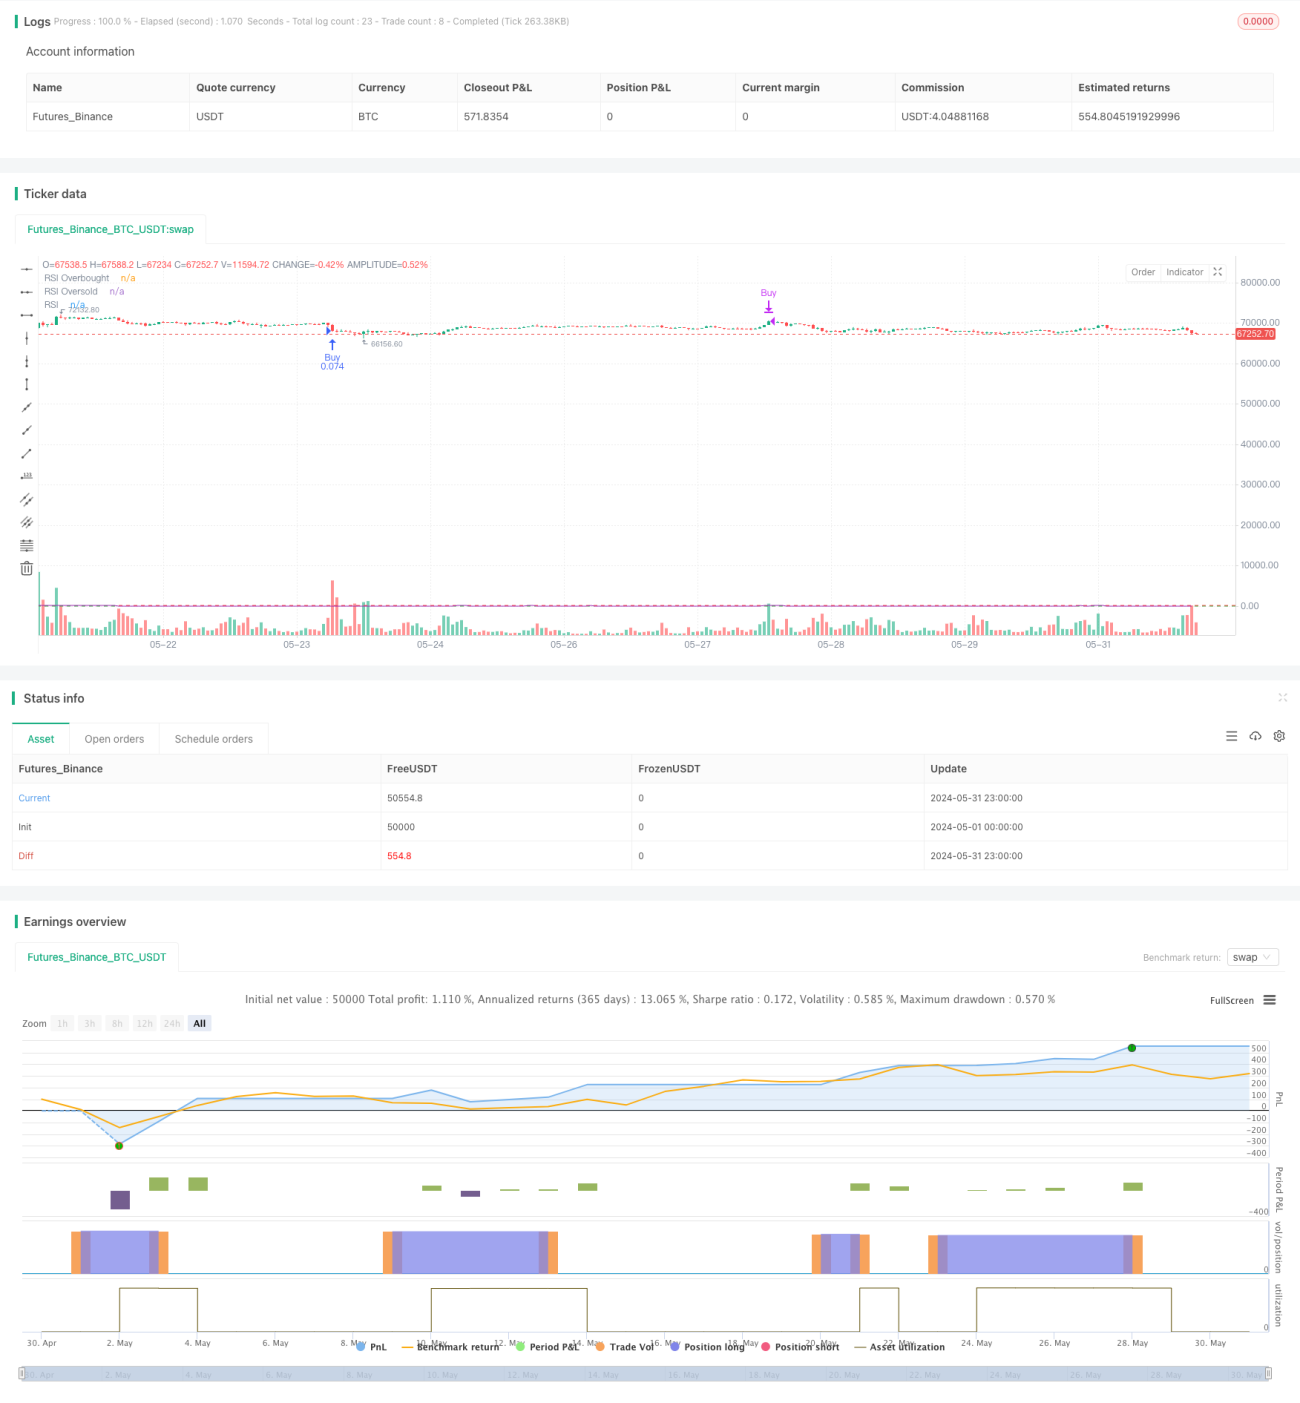The image size is (1300, 1403).
Task: Switch to the Asset tab
Action: [x=41, y=739]
